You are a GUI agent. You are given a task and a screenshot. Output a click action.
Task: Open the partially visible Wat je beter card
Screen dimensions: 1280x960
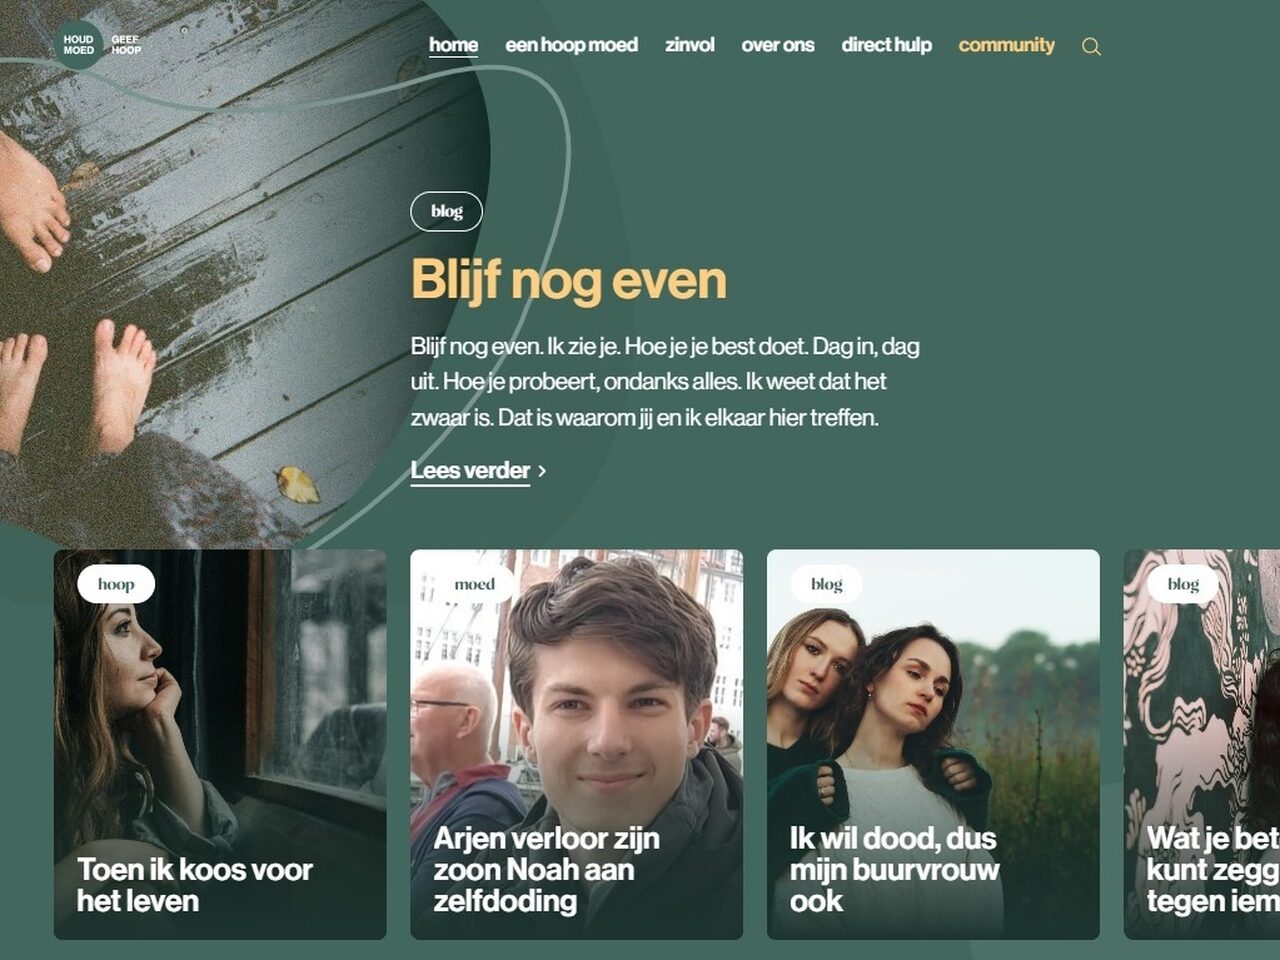tap(1202, 744)
